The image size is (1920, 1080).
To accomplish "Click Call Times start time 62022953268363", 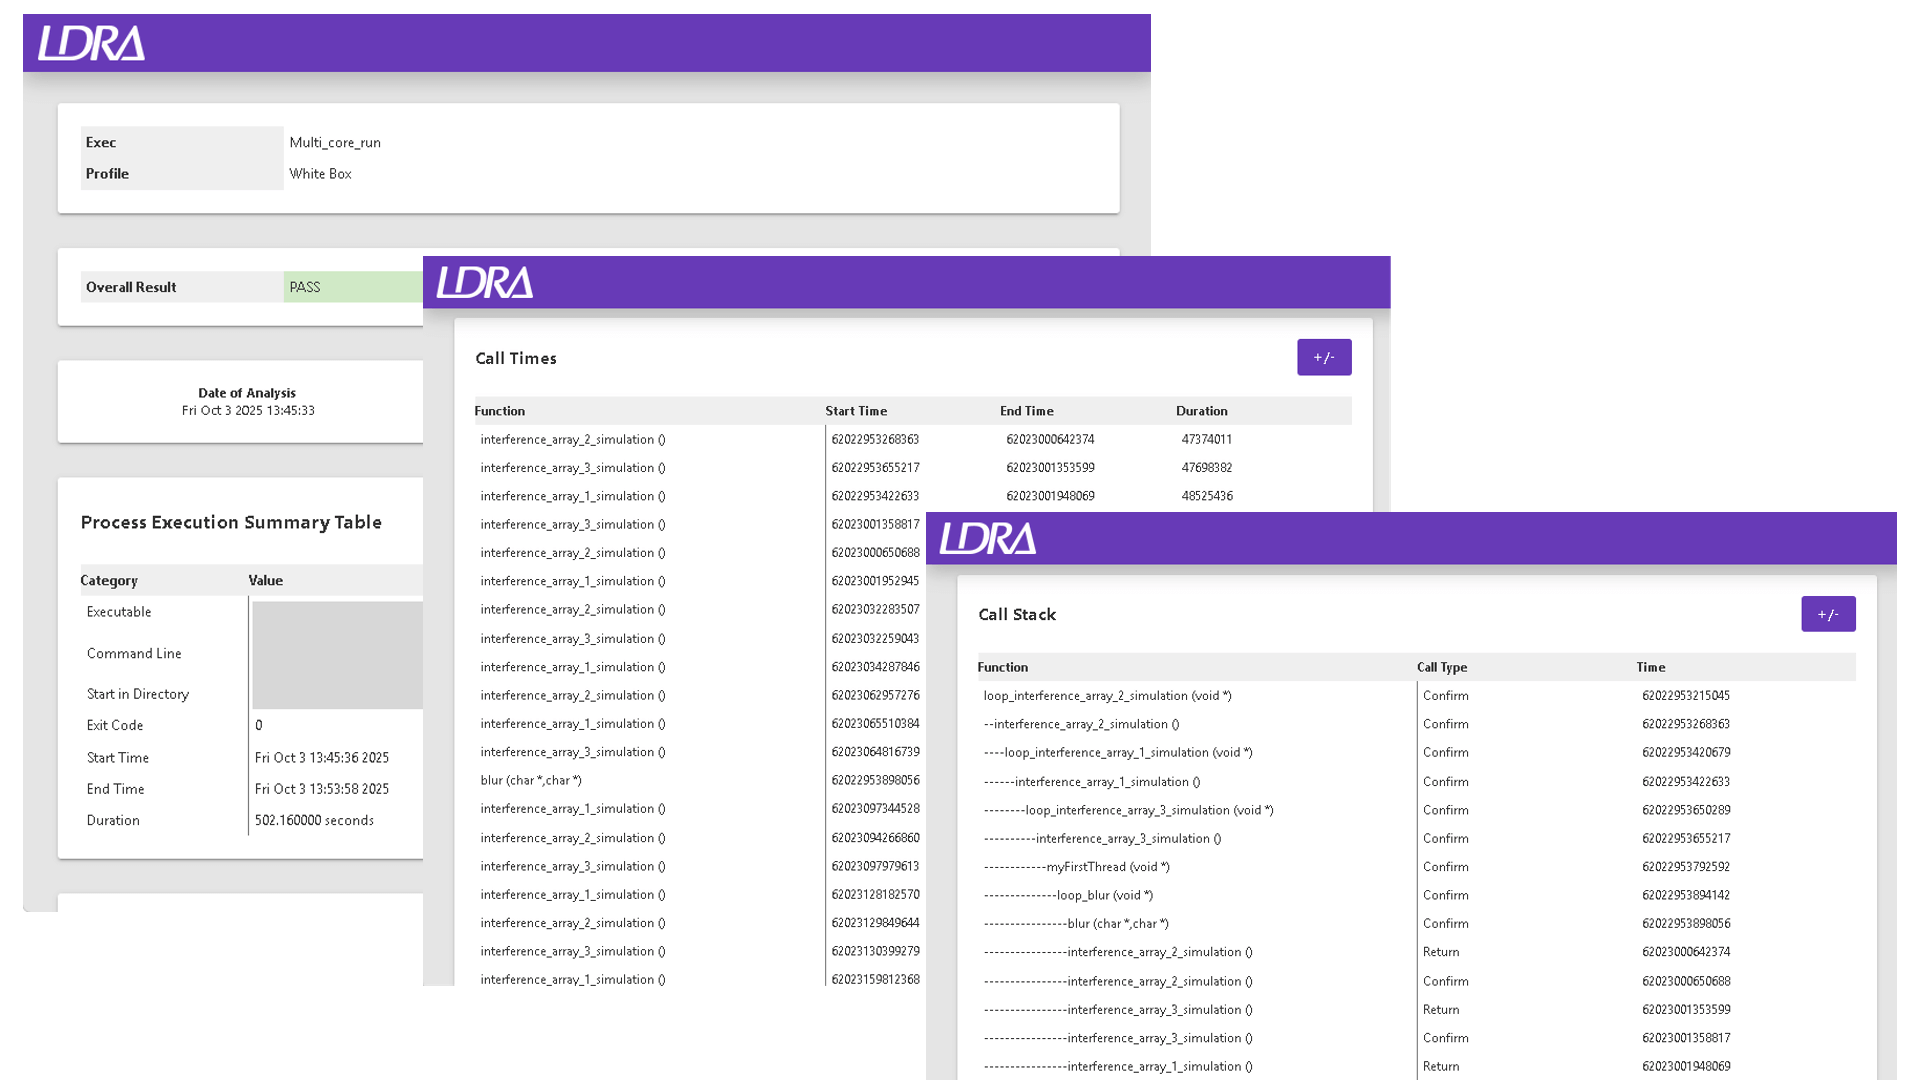I will pyautogui.click(x=875, y=439).
